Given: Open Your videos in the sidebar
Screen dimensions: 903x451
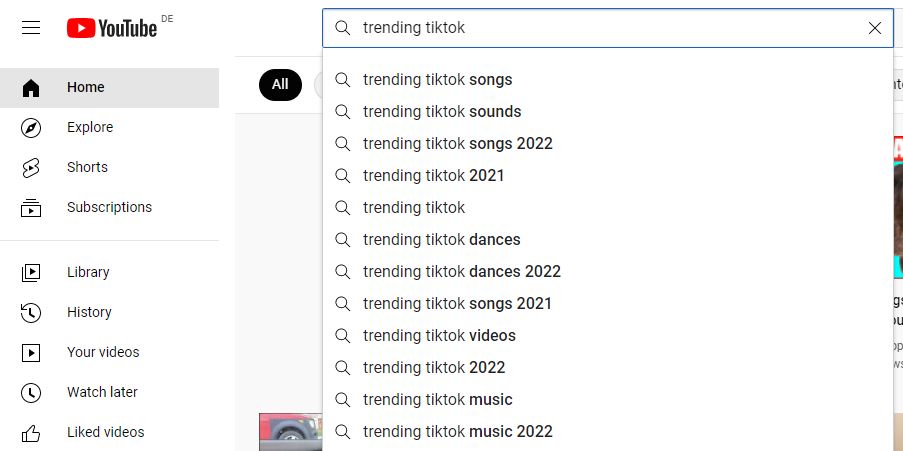Looking at the screenshot, I should point(103,352).
